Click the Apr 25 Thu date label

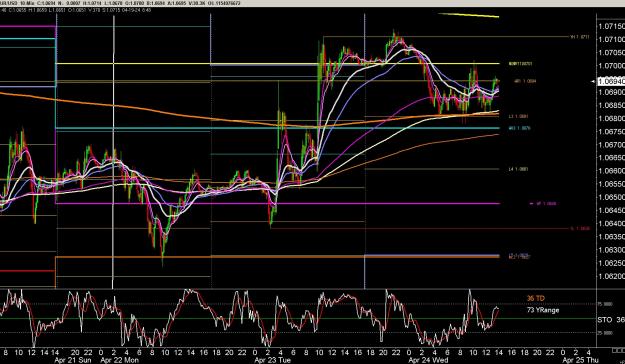pyautogui.click(x=580, y=360)
